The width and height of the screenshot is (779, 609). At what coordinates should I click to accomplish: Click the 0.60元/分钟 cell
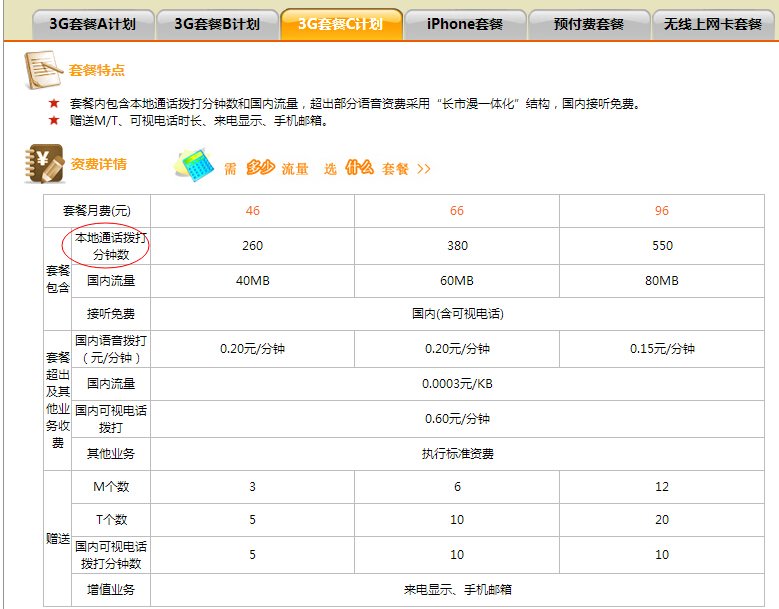click(x=458, y=419)
